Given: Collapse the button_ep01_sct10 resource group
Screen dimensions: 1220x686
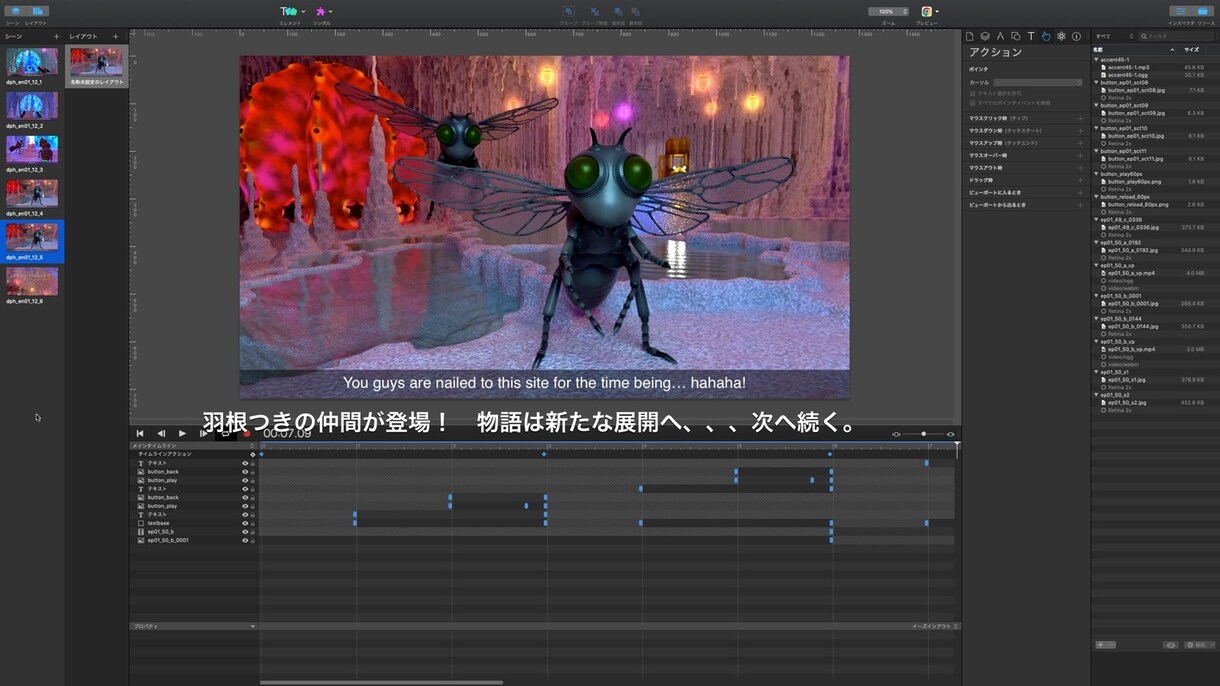Looking at the screenshot, I should tap(1097, 128).
